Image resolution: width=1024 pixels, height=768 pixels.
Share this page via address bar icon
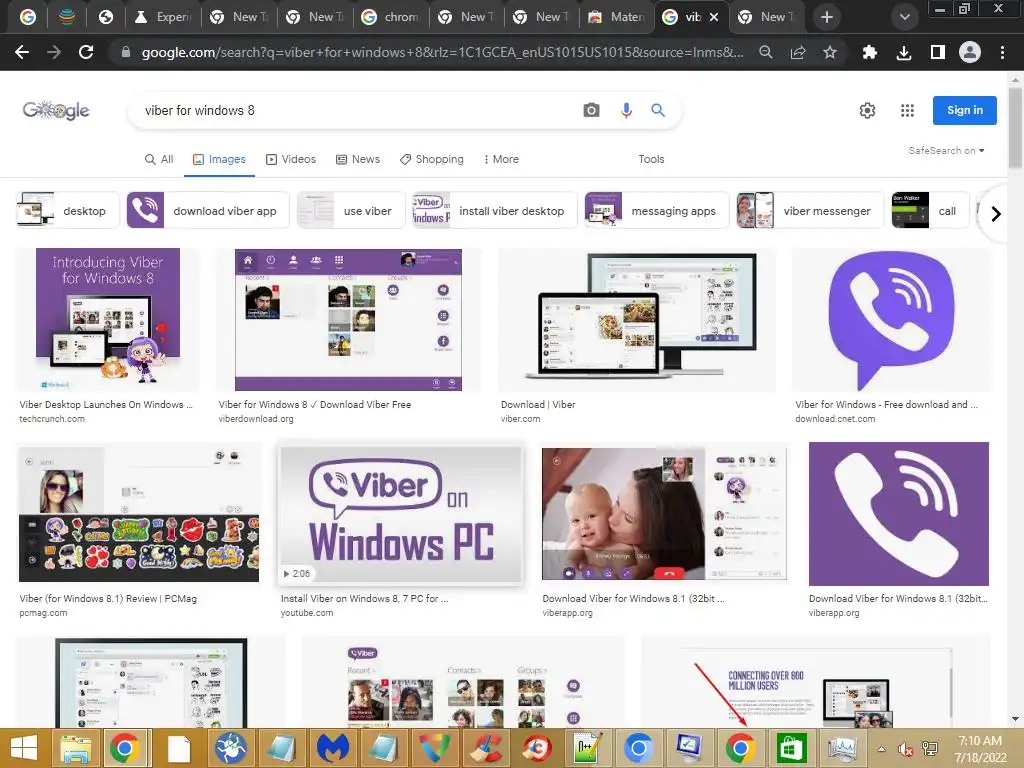[x=798, y=52]
